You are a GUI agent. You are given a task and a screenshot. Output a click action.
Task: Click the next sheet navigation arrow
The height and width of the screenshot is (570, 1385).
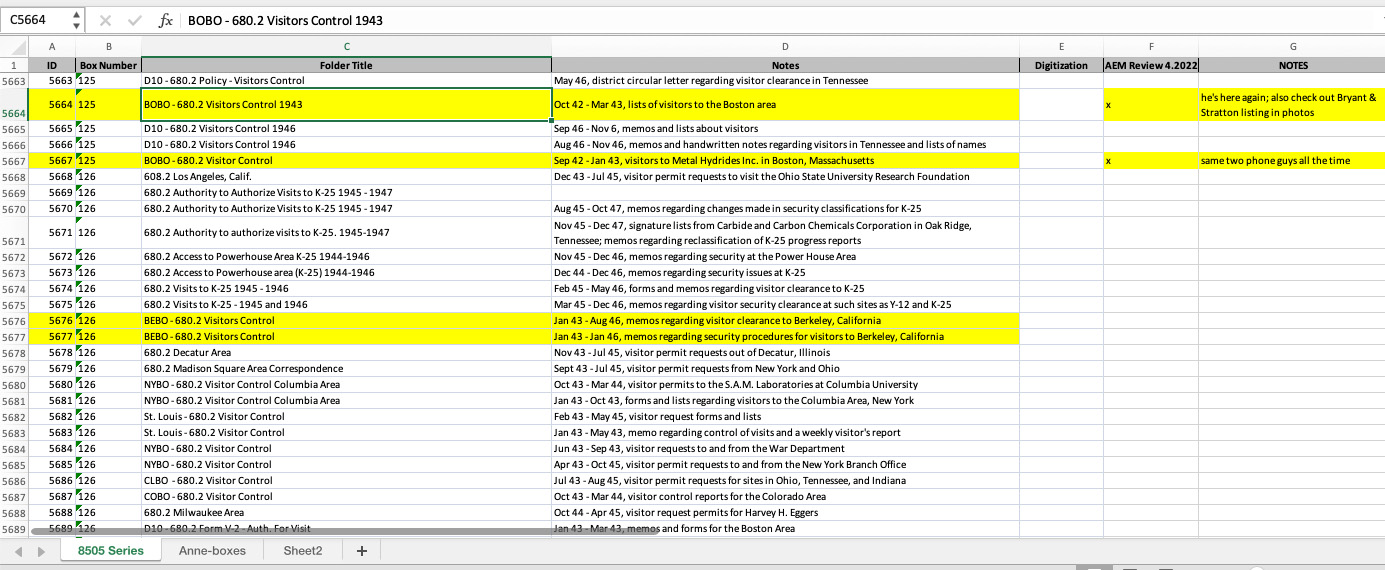point(41,551)
